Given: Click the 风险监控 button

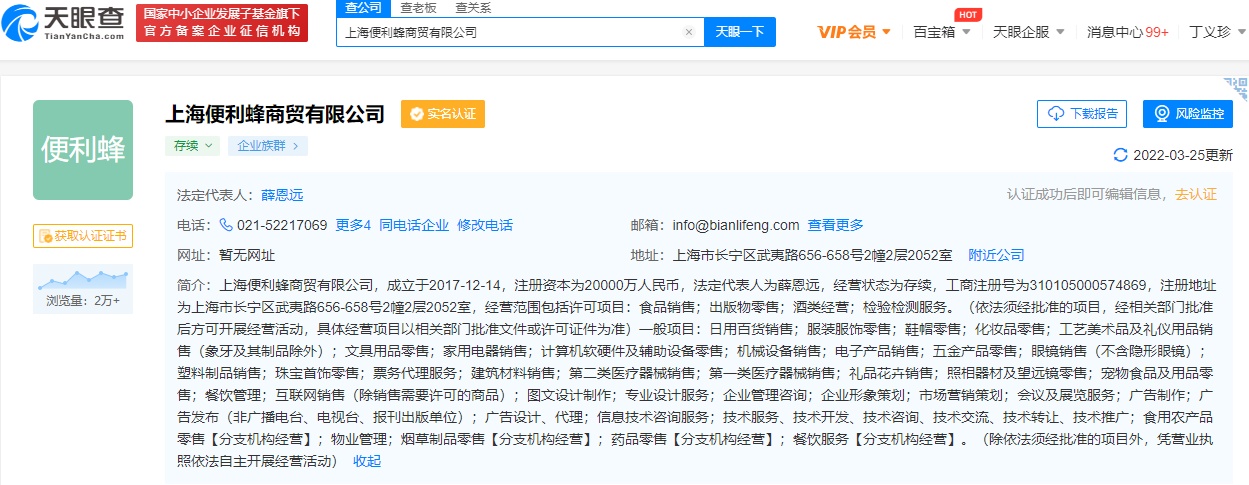Looking at the screenshot, I should (x=1188, y=114).
